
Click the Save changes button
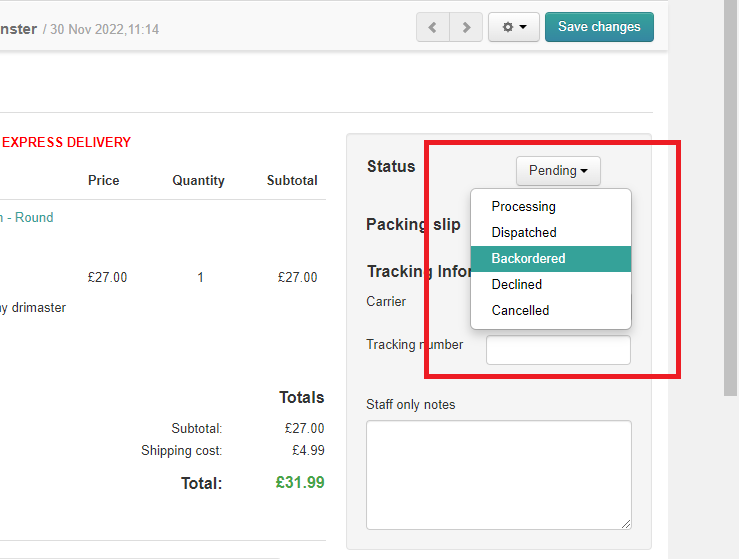tap(599, 27)
